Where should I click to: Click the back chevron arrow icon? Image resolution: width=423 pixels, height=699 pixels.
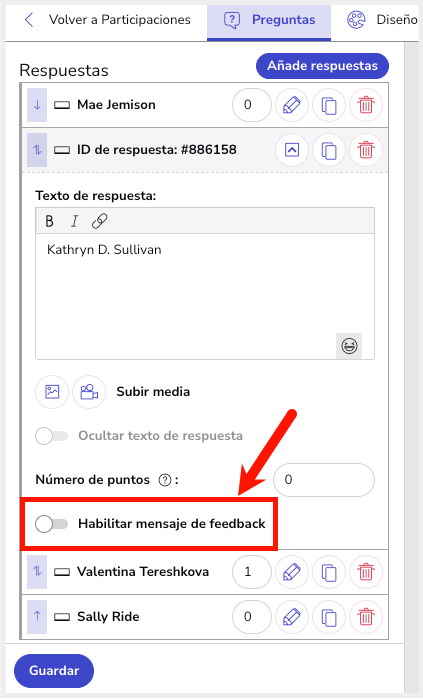pos(29,20)
